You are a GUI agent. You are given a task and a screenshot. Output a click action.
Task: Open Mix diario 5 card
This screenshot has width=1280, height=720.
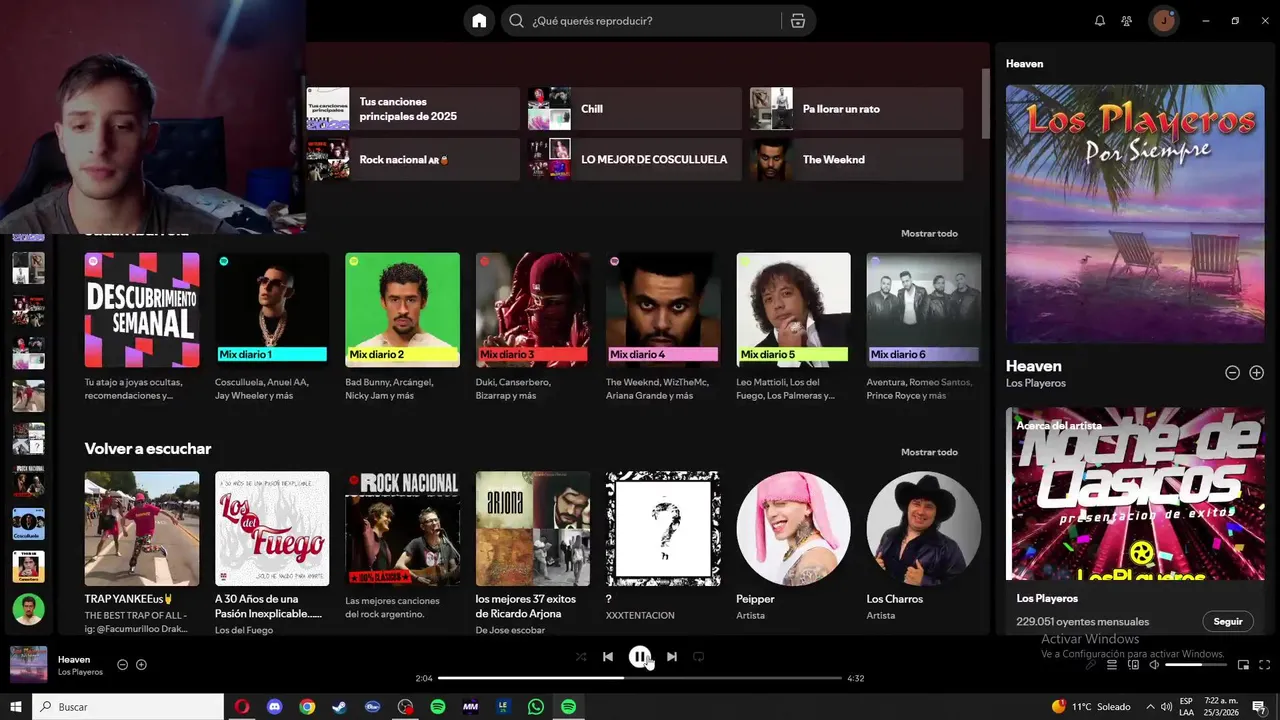pos(794,326)
